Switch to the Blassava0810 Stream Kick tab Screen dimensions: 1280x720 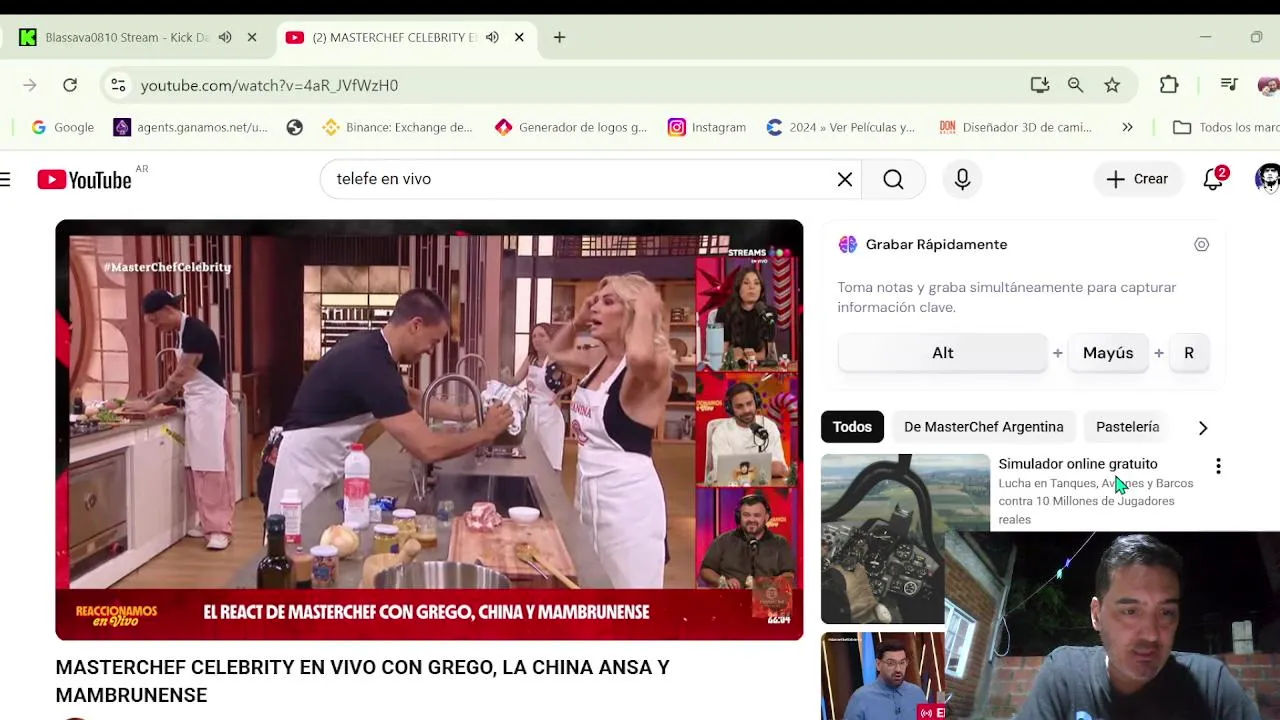tap(125, 37)
